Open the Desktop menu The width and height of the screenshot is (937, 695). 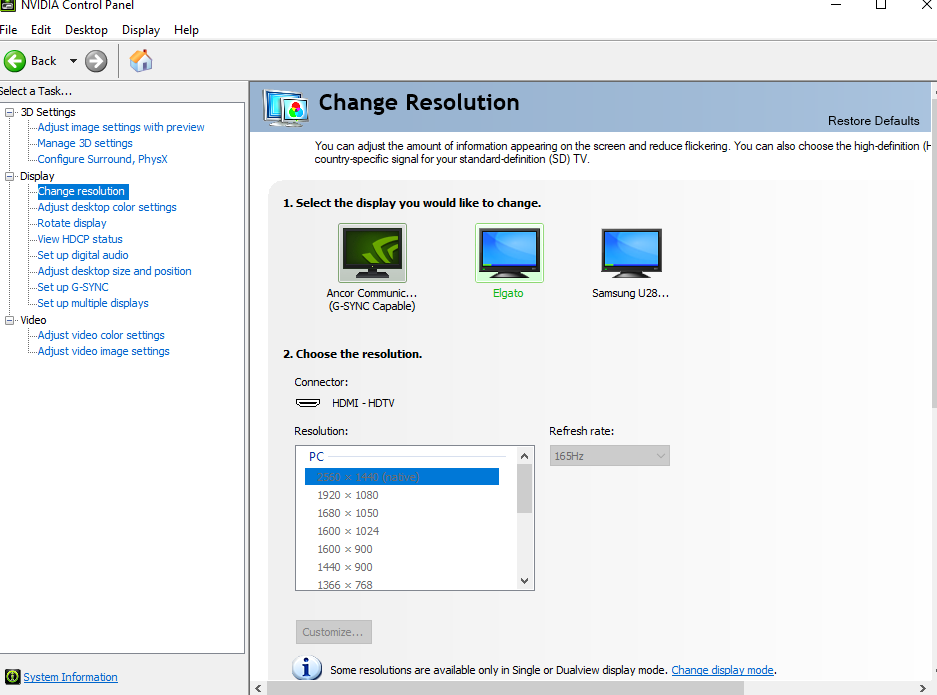tap(86, 30)
